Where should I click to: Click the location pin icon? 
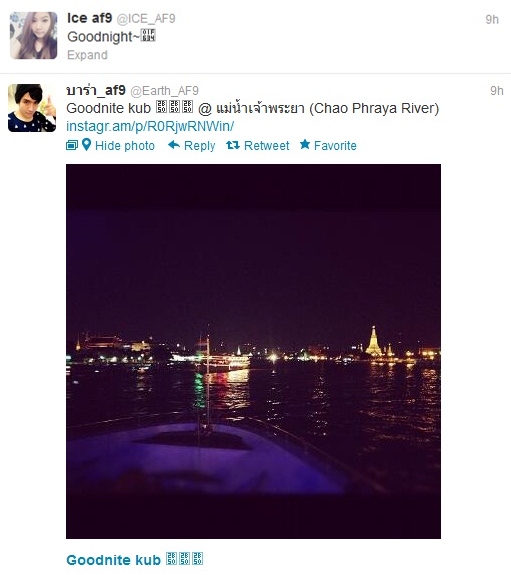pos(86,145)
